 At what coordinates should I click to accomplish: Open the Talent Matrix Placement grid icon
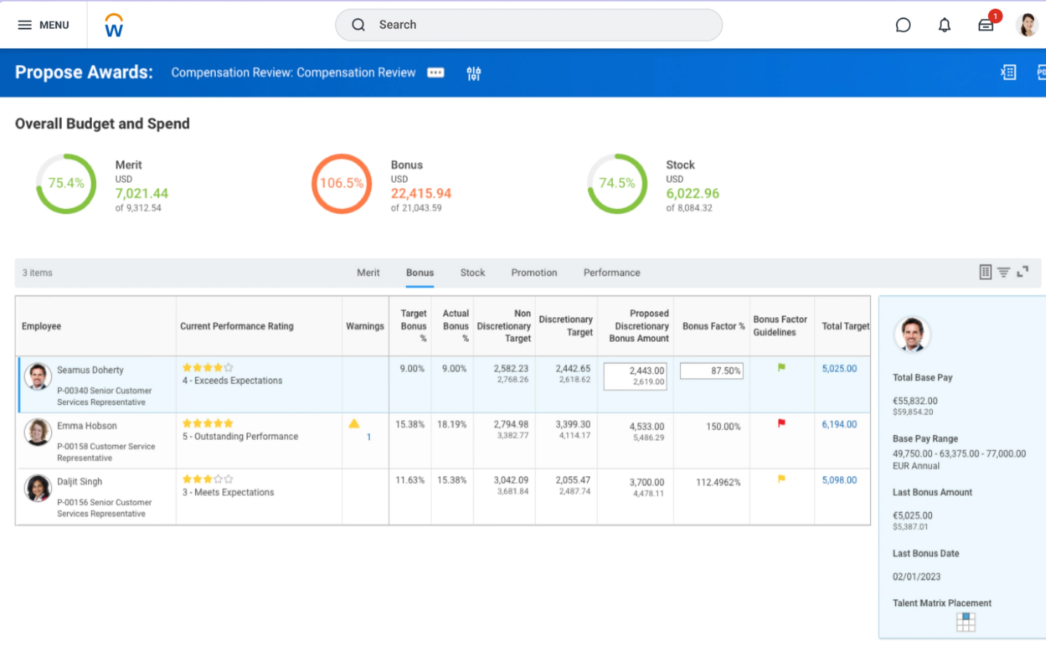pyautogui.click(x=965, y=622)
